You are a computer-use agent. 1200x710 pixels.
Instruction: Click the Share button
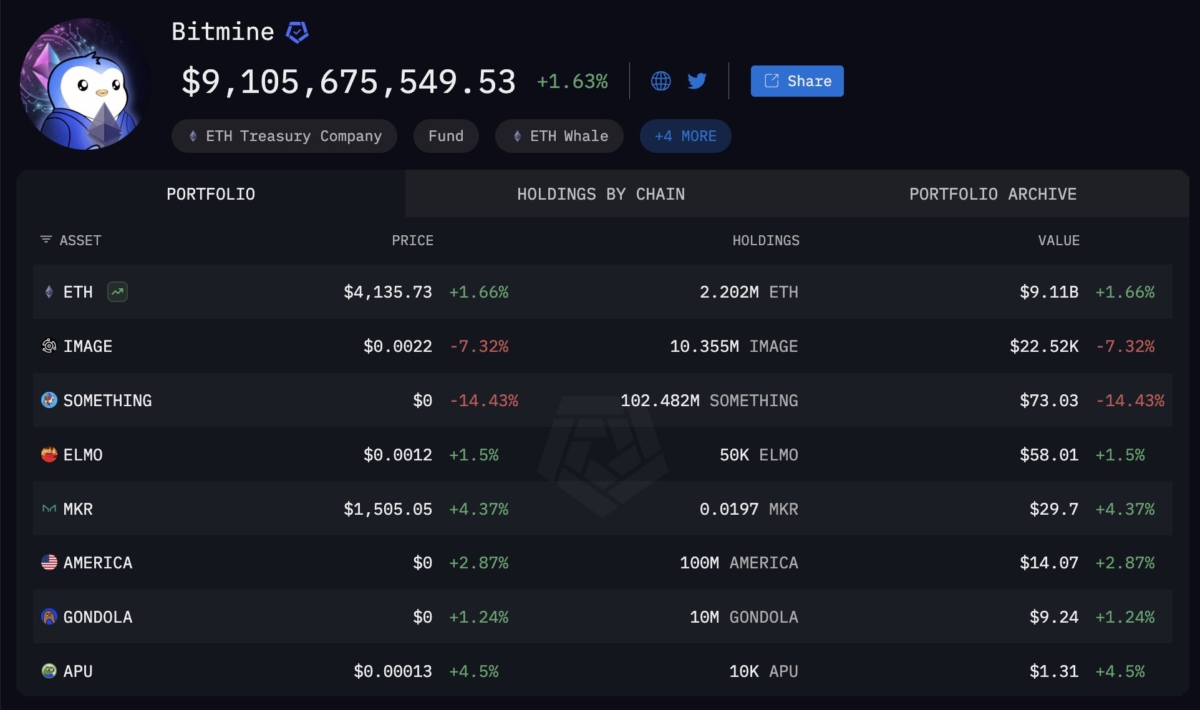tap(797, 81)
